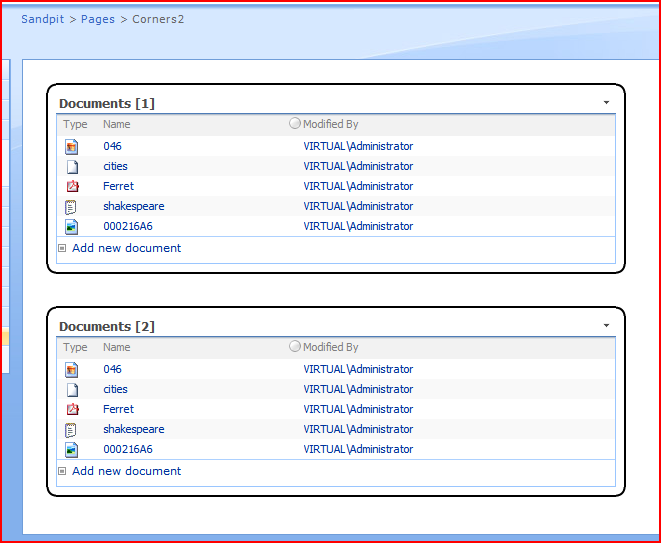Click Add new document in Documents [2]
This screenshot has height=543, width=661.
click(126, 471)
